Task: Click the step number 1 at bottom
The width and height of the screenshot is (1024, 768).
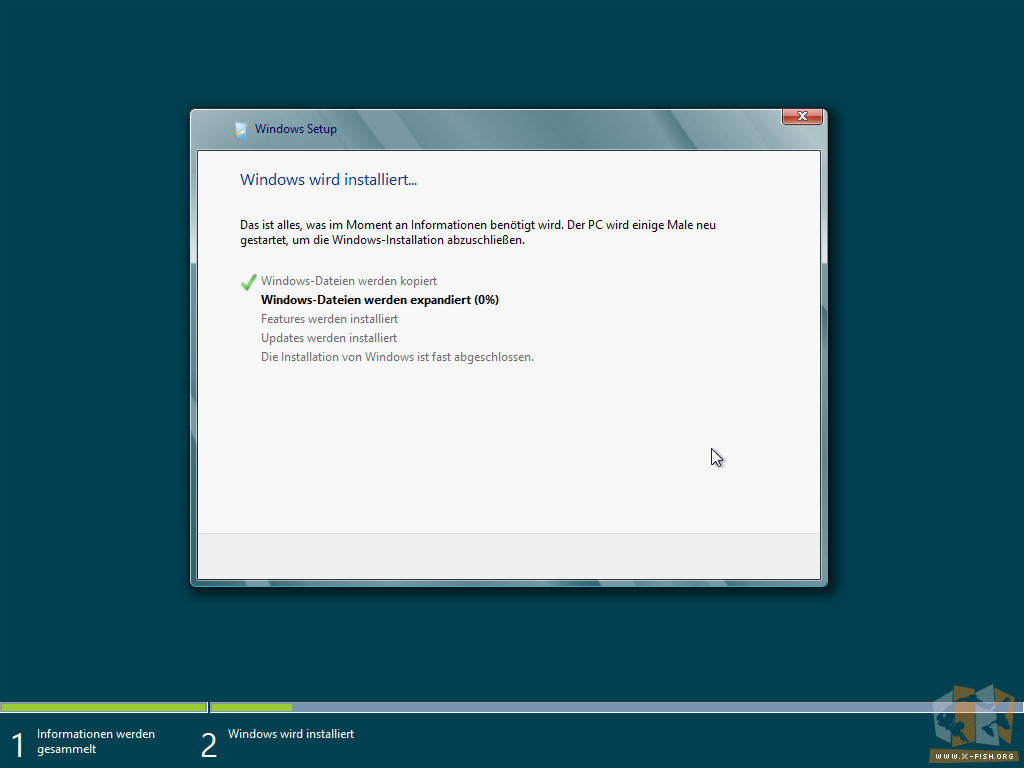Action: coord(18,745)
